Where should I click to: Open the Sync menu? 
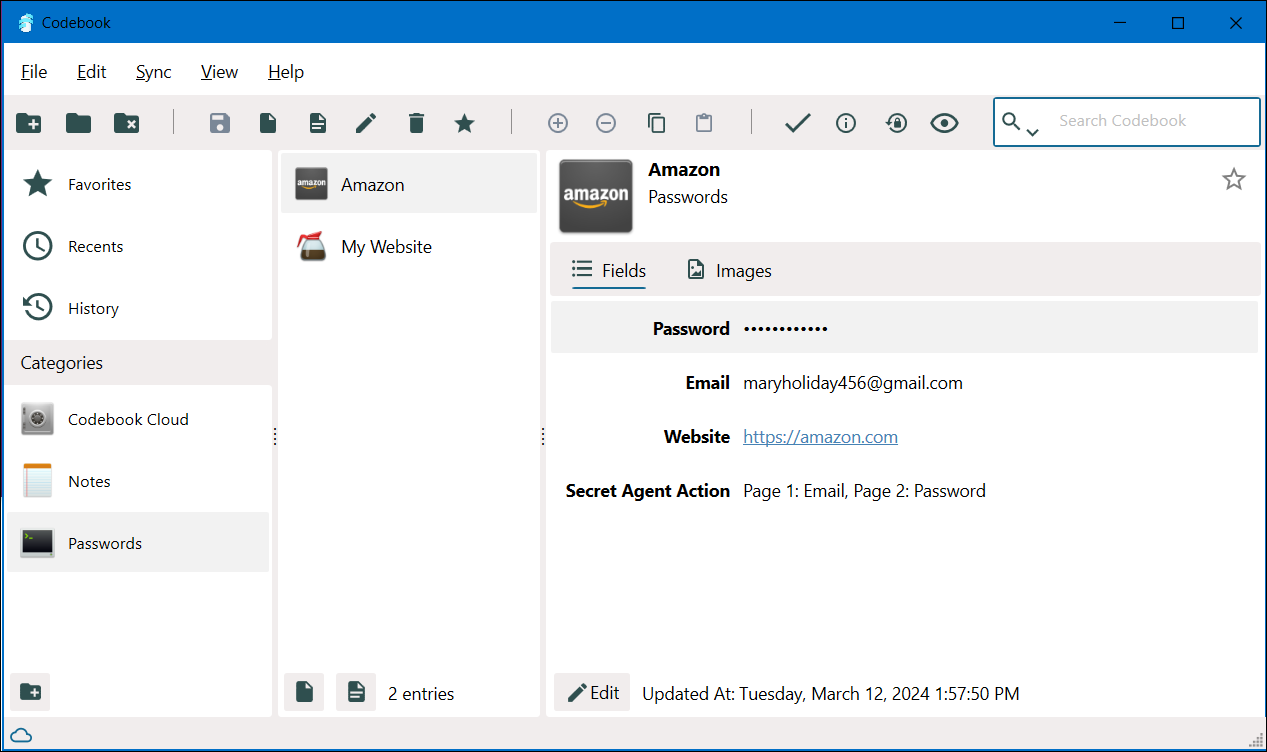coord(154,72)
